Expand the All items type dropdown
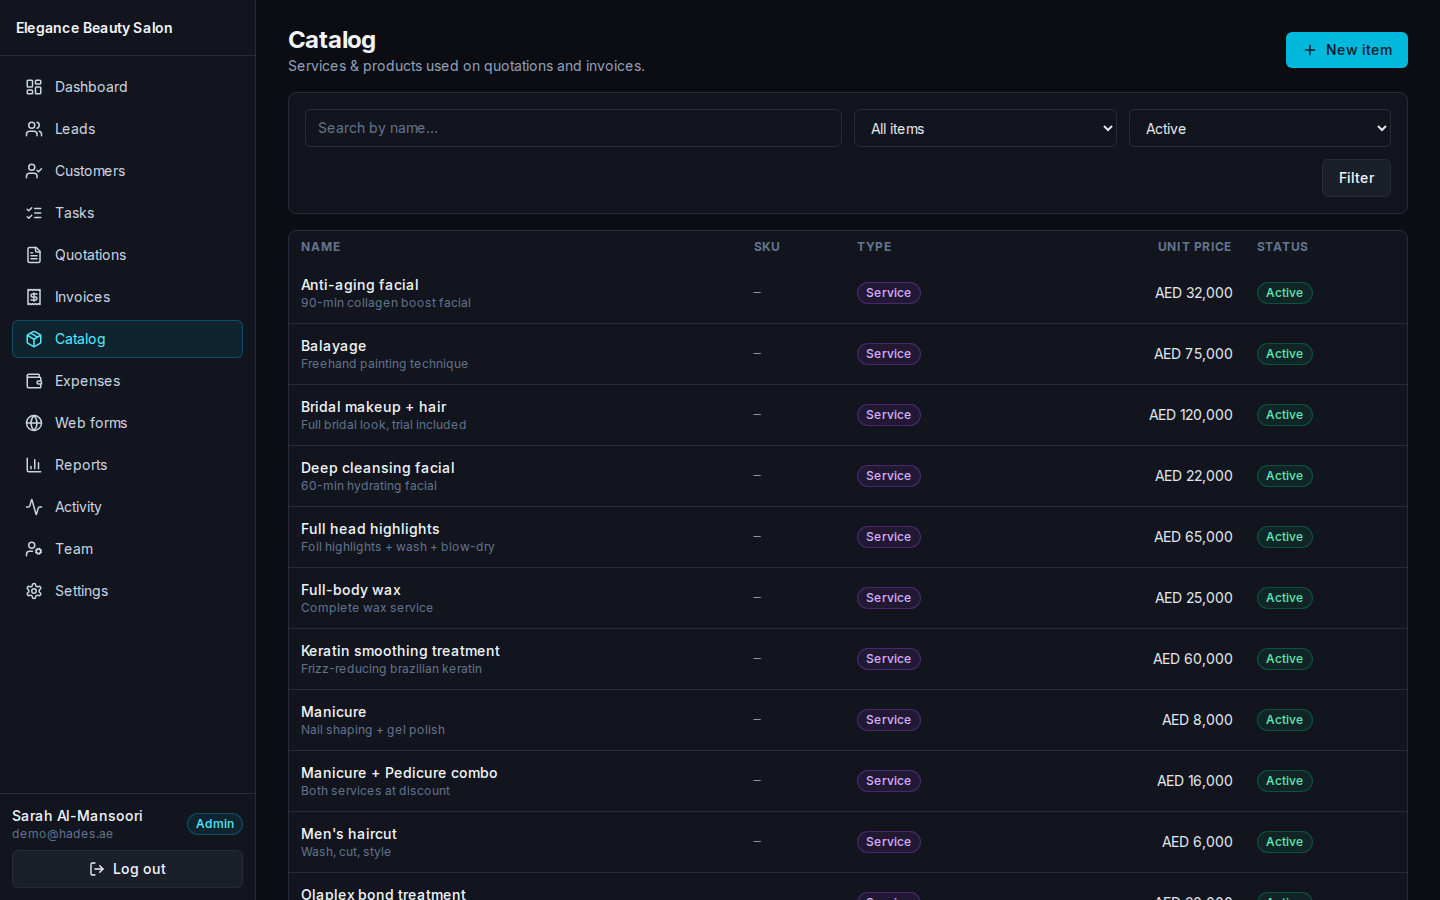The height and width of the screenshot is (900, 1440). (985, 128)
